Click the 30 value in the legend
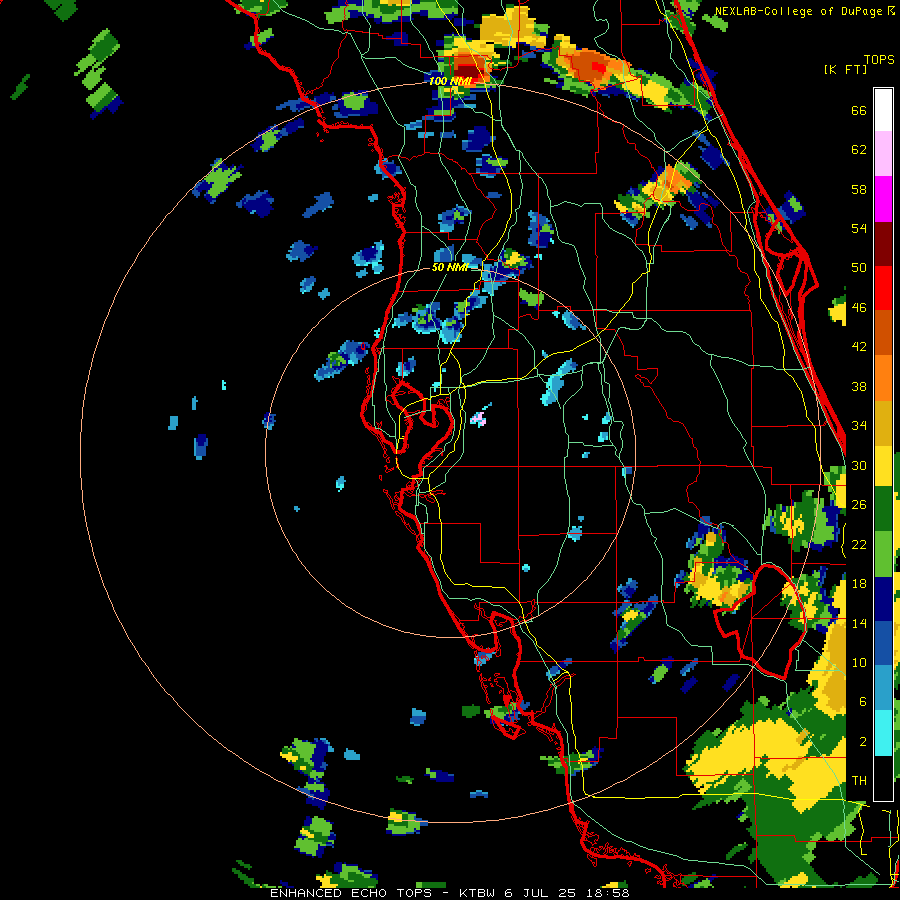Viewport: 900px width, 900px height. pyautogui.click(x=859, y=465)
